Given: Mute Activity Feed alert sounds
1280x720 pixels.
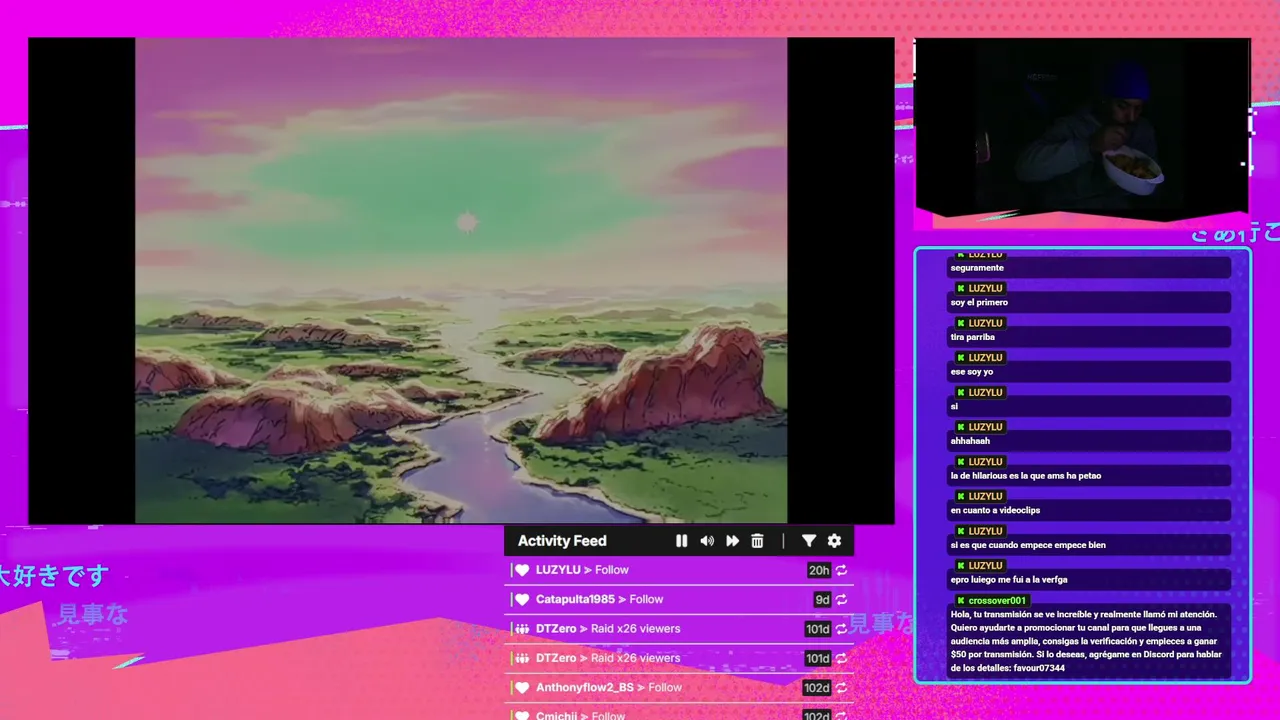Looking at the screenshot, I should [x=707, y=541].
